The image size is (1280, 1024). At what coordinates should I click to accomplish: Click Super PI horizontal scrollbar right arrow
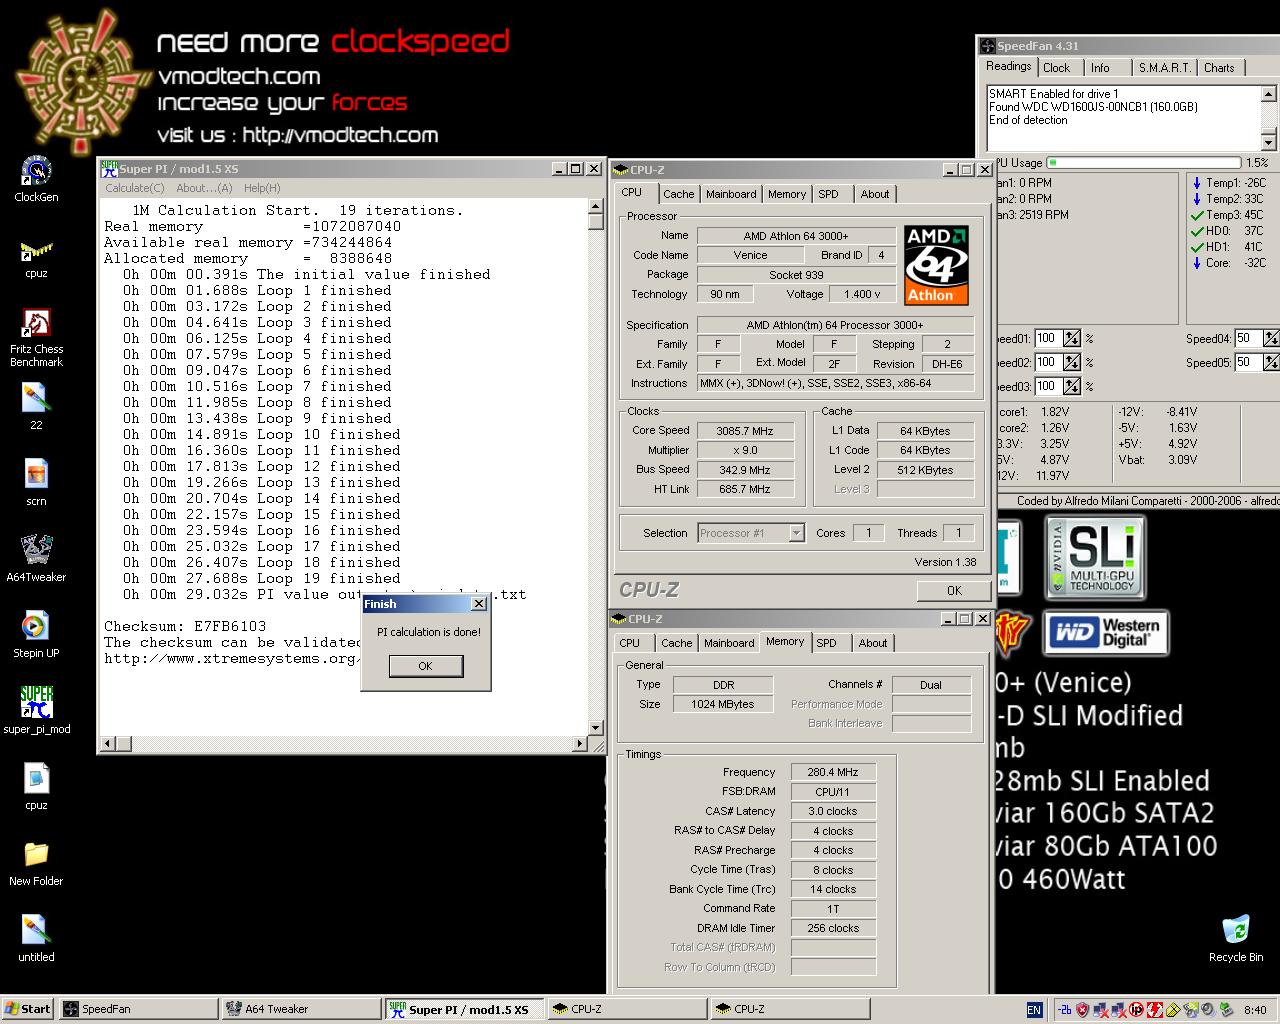pyautogui.click(x=580, y=744)
